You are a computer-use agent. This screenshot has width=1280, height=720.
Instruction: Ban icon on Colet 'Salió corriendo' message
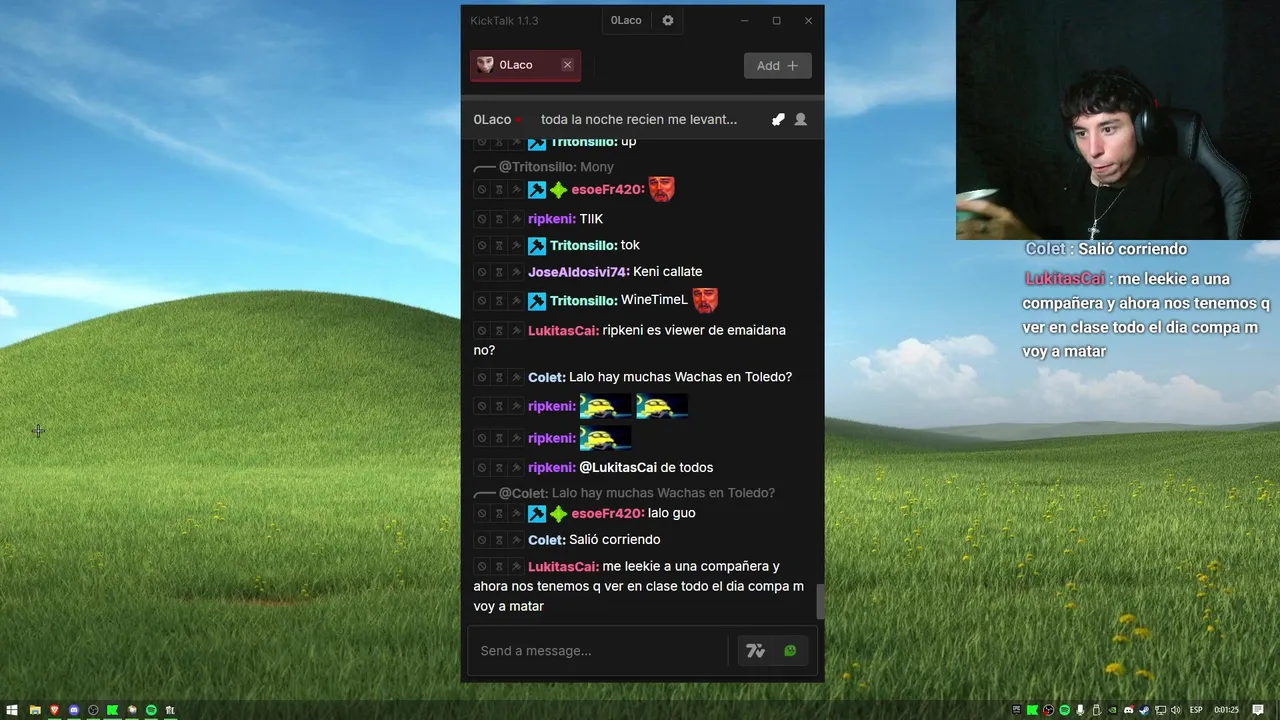[x=481, y=540]
